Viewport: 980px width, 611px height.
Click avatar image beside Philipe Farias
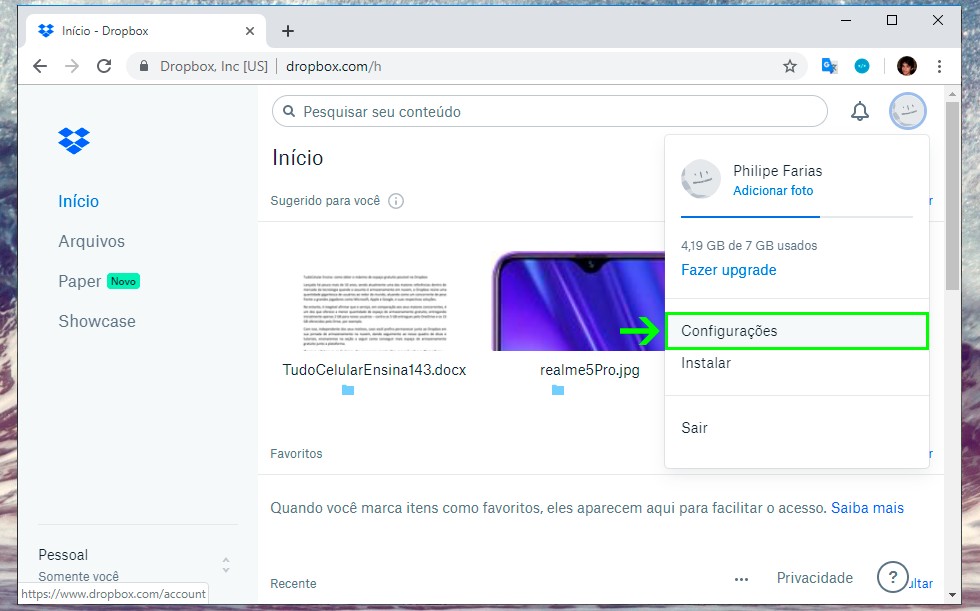point(701,179)
